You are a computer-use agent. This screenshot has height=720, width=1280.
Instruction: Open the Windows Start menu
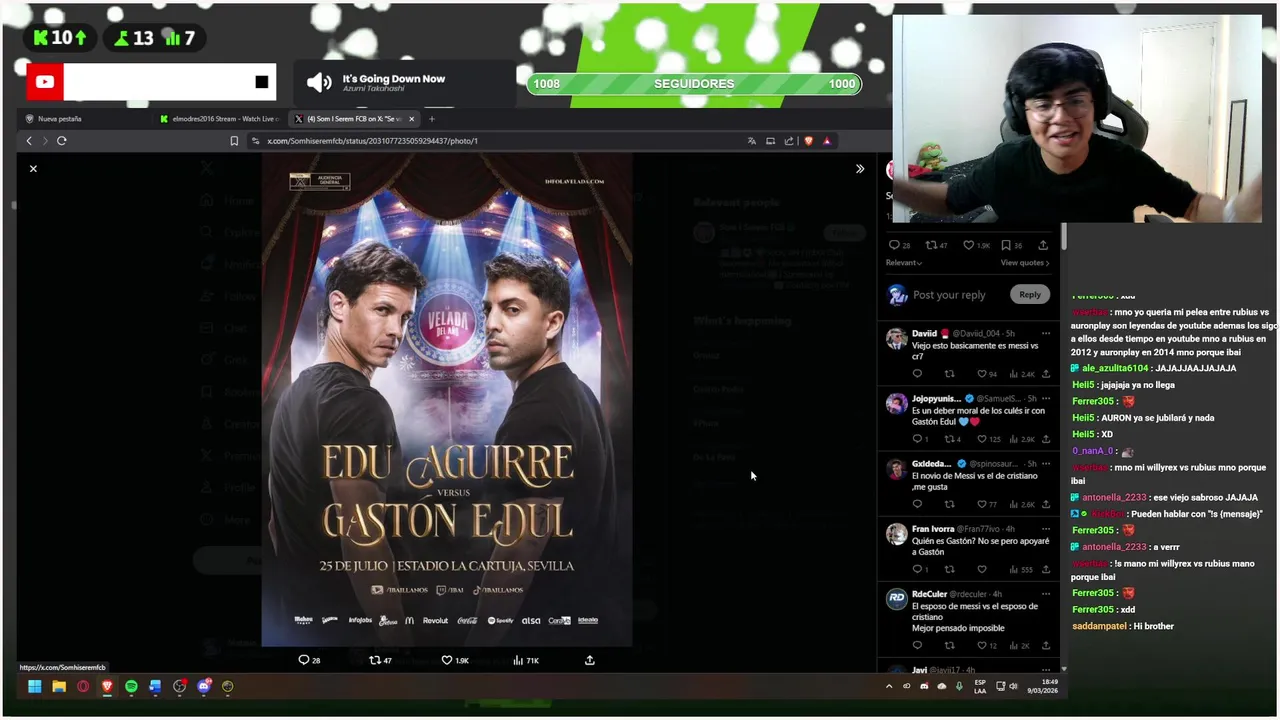[x=35, y=686]
